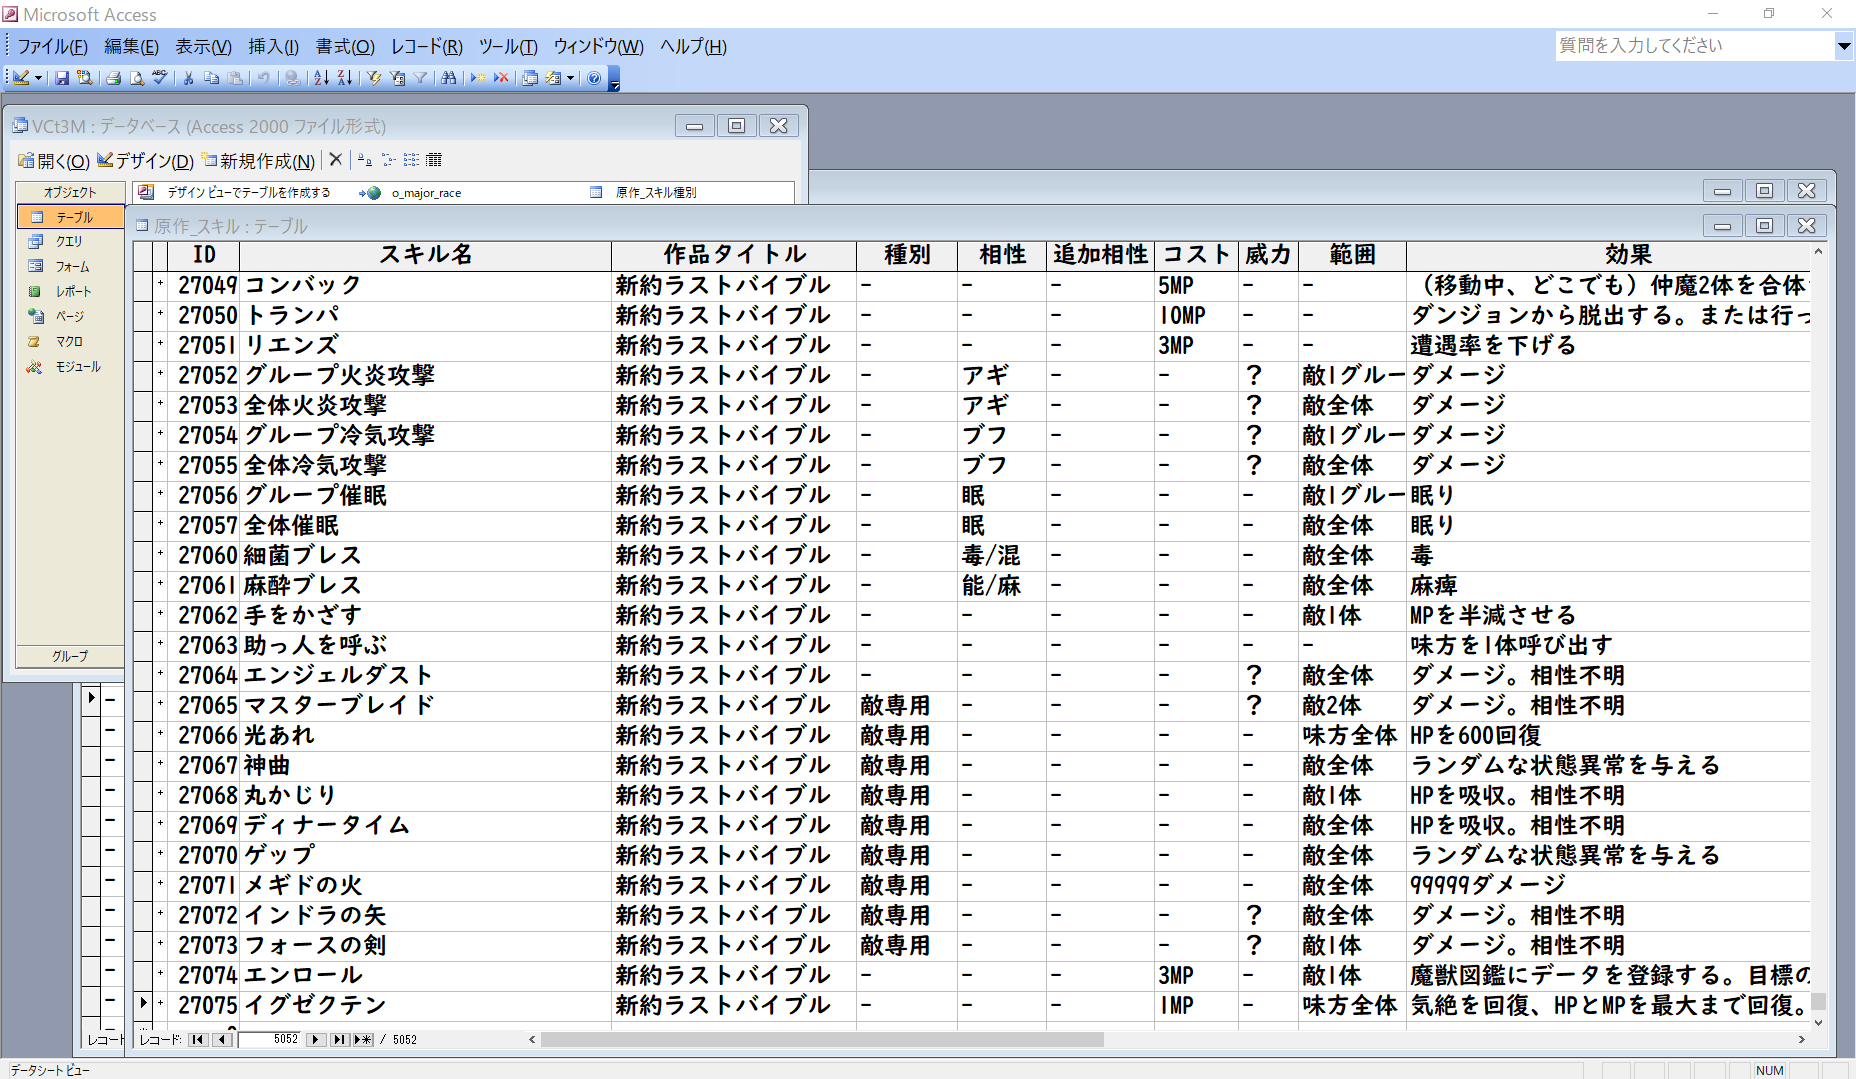Click the Save toolbar icon
The width and height of the screenshot is (1856, 1079).
click(62, 78)
